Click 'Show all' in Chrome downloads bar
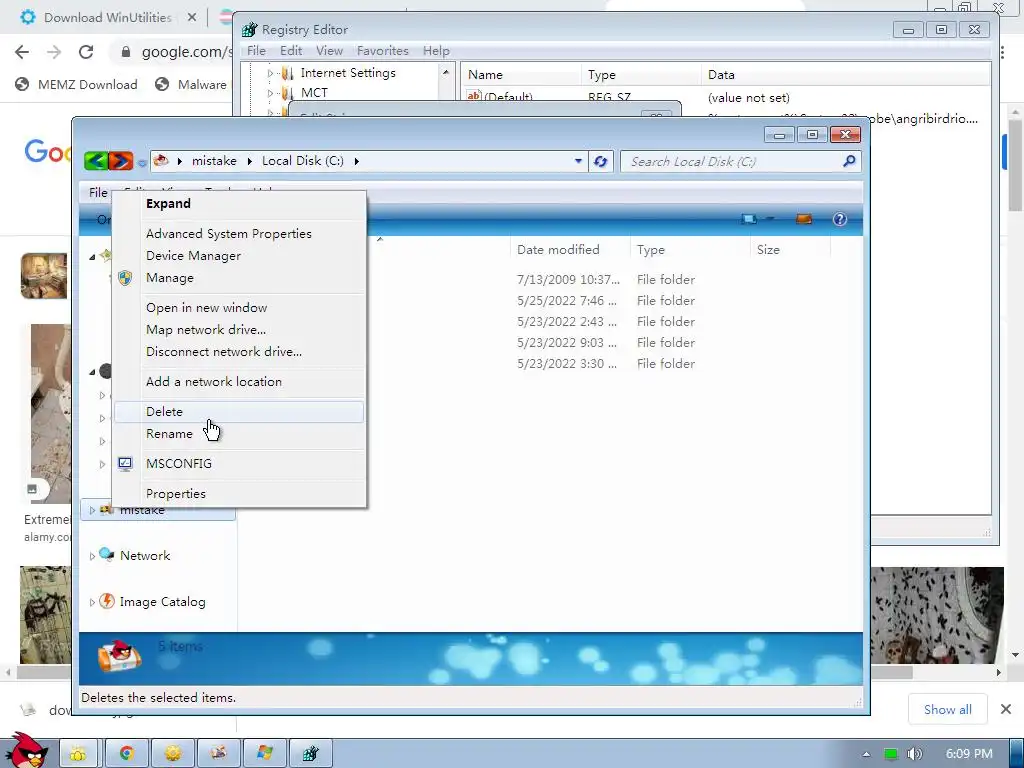Screen dimensions: 1024x768 coord(947,709)
